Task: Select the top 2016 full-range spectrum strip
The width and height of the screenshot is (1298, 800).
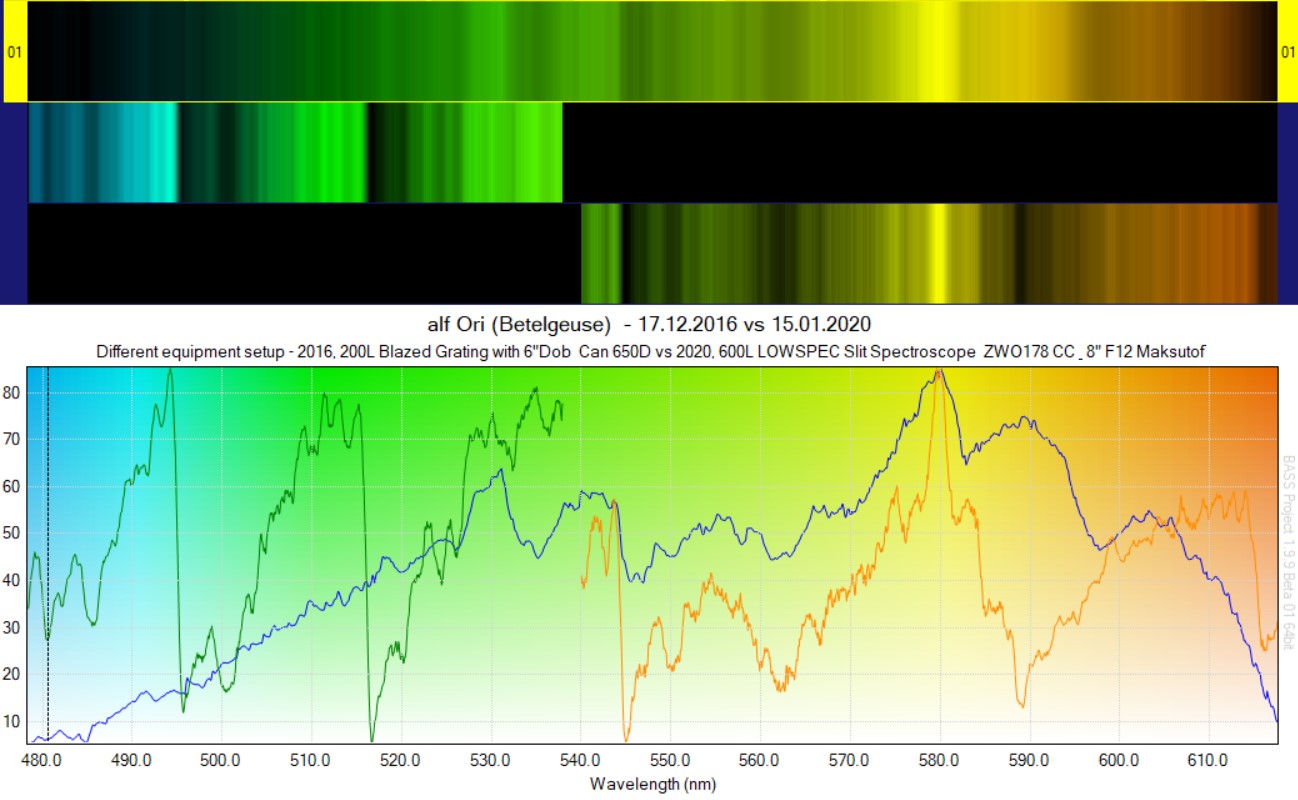Action: pos(652,51)
